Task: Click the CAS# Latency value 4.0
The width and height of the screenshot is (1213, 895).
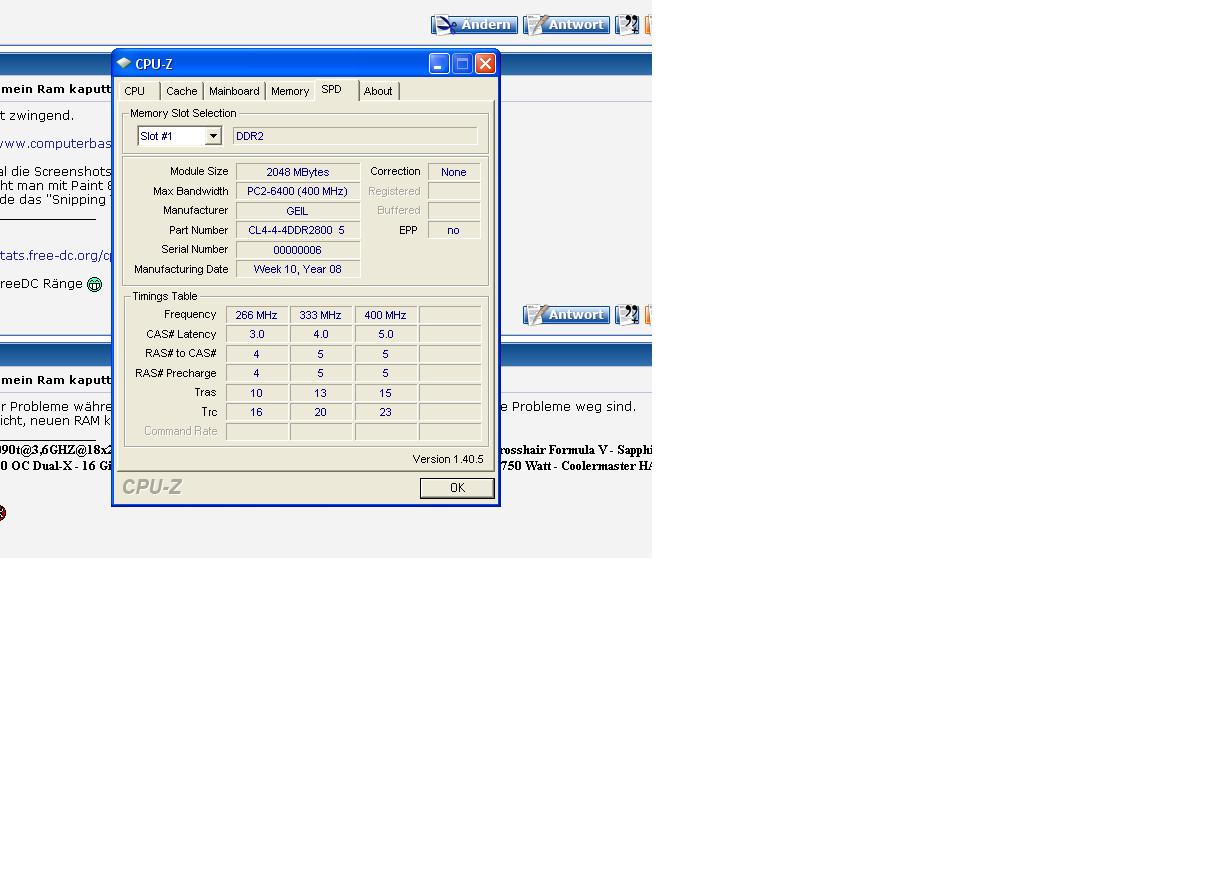Action: point(320,334)
